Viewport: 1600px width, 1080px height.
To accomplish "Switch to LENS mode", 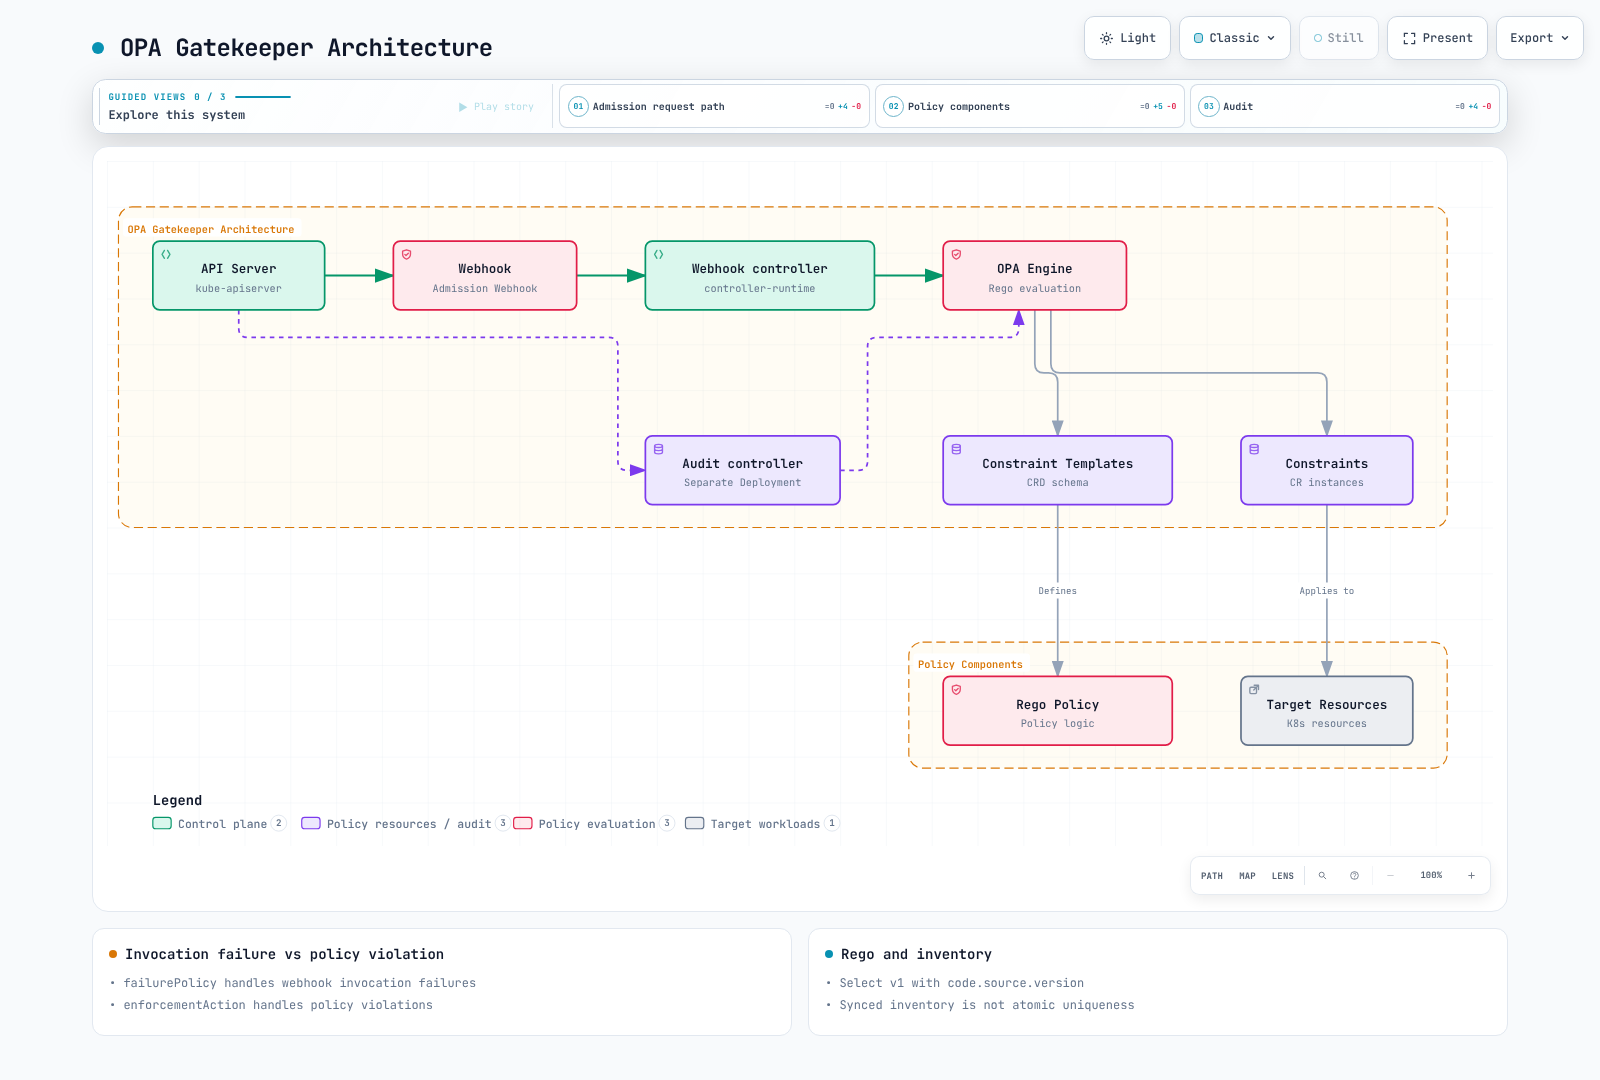I will [x=1283, y=876].
